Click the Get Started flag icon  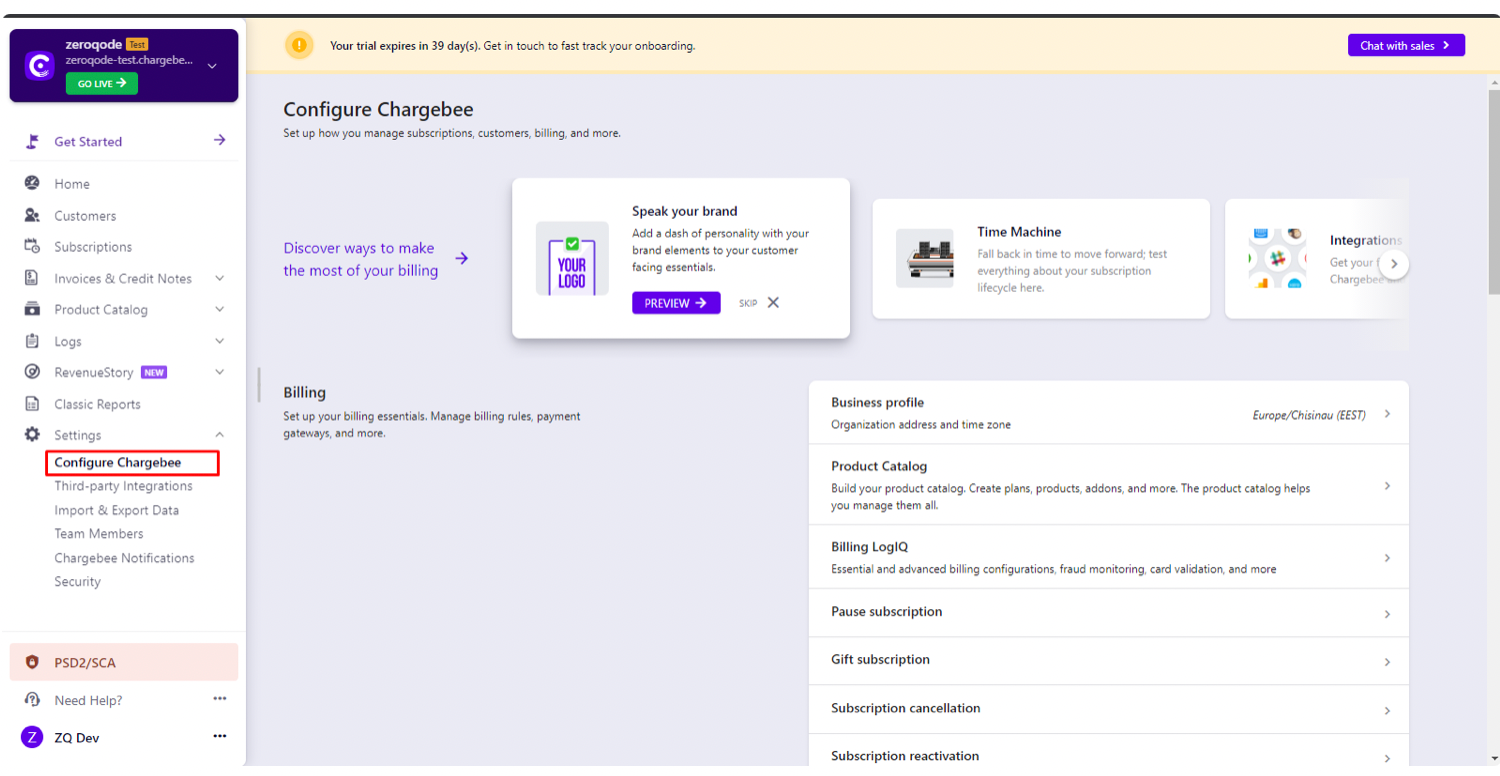click(32, 141)
